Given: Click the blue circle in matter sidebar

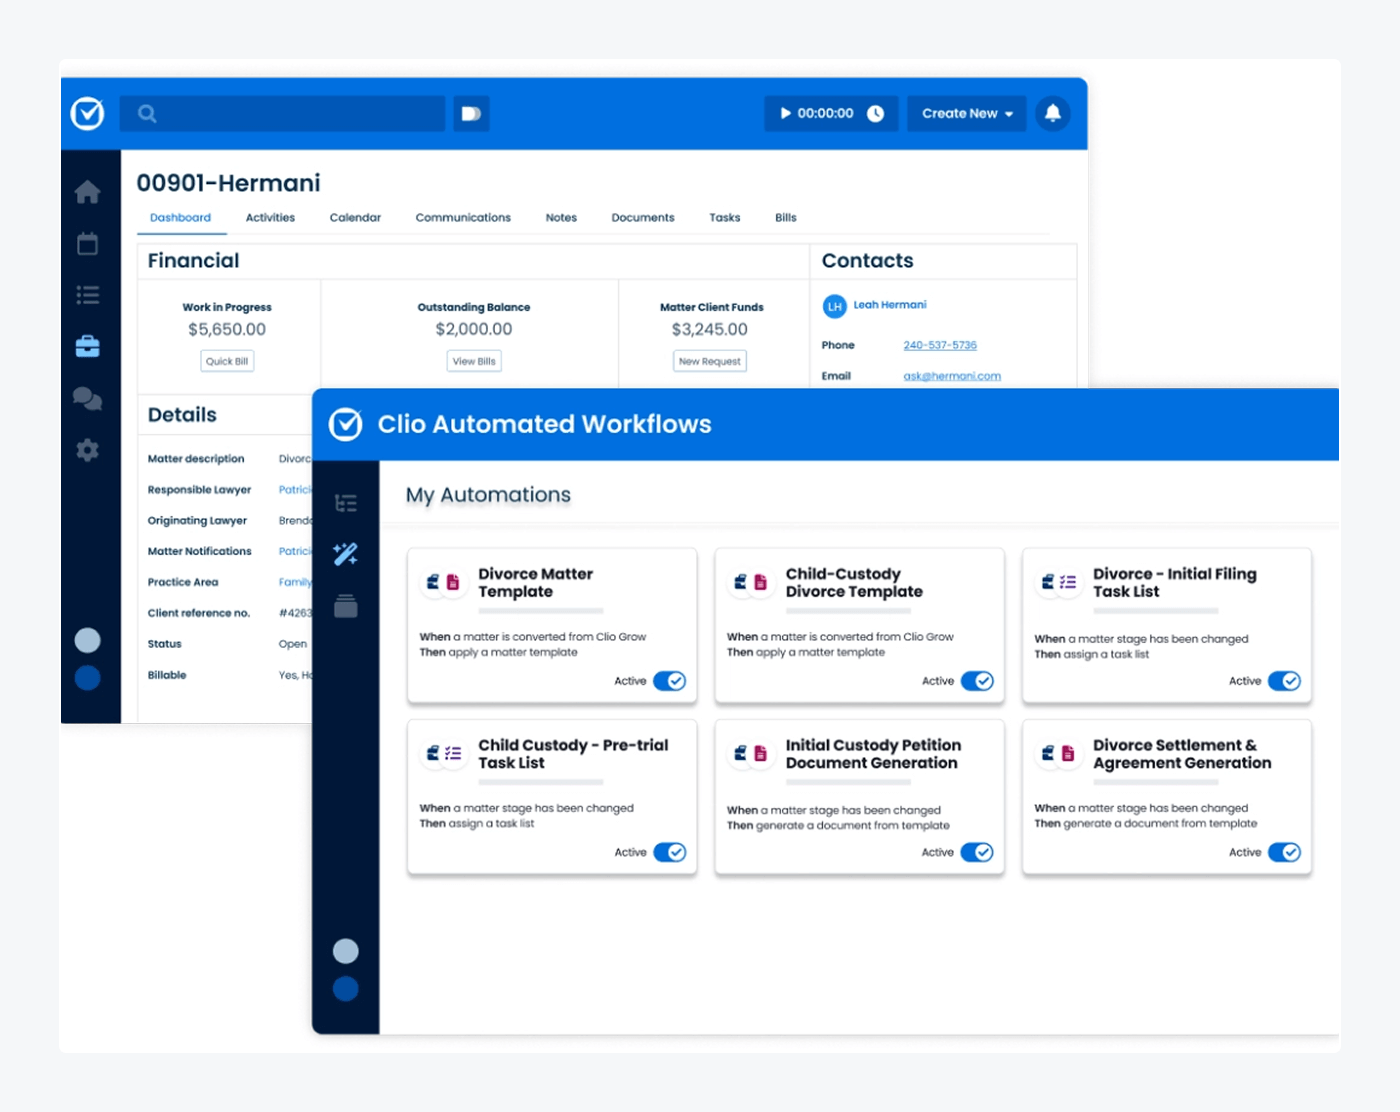Looking at the screenshot, I should point(88,678).
